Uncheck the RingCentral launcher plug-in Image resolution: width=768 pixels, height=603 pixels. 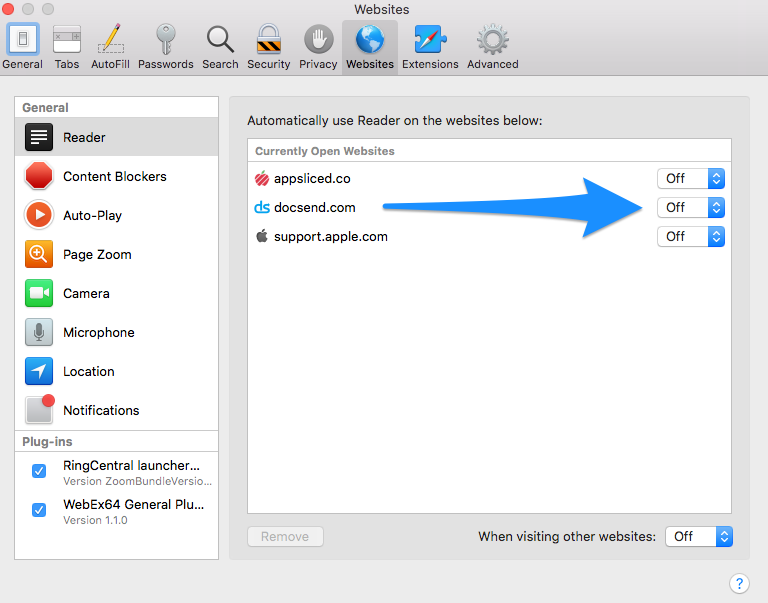click(x=39, y=471)
